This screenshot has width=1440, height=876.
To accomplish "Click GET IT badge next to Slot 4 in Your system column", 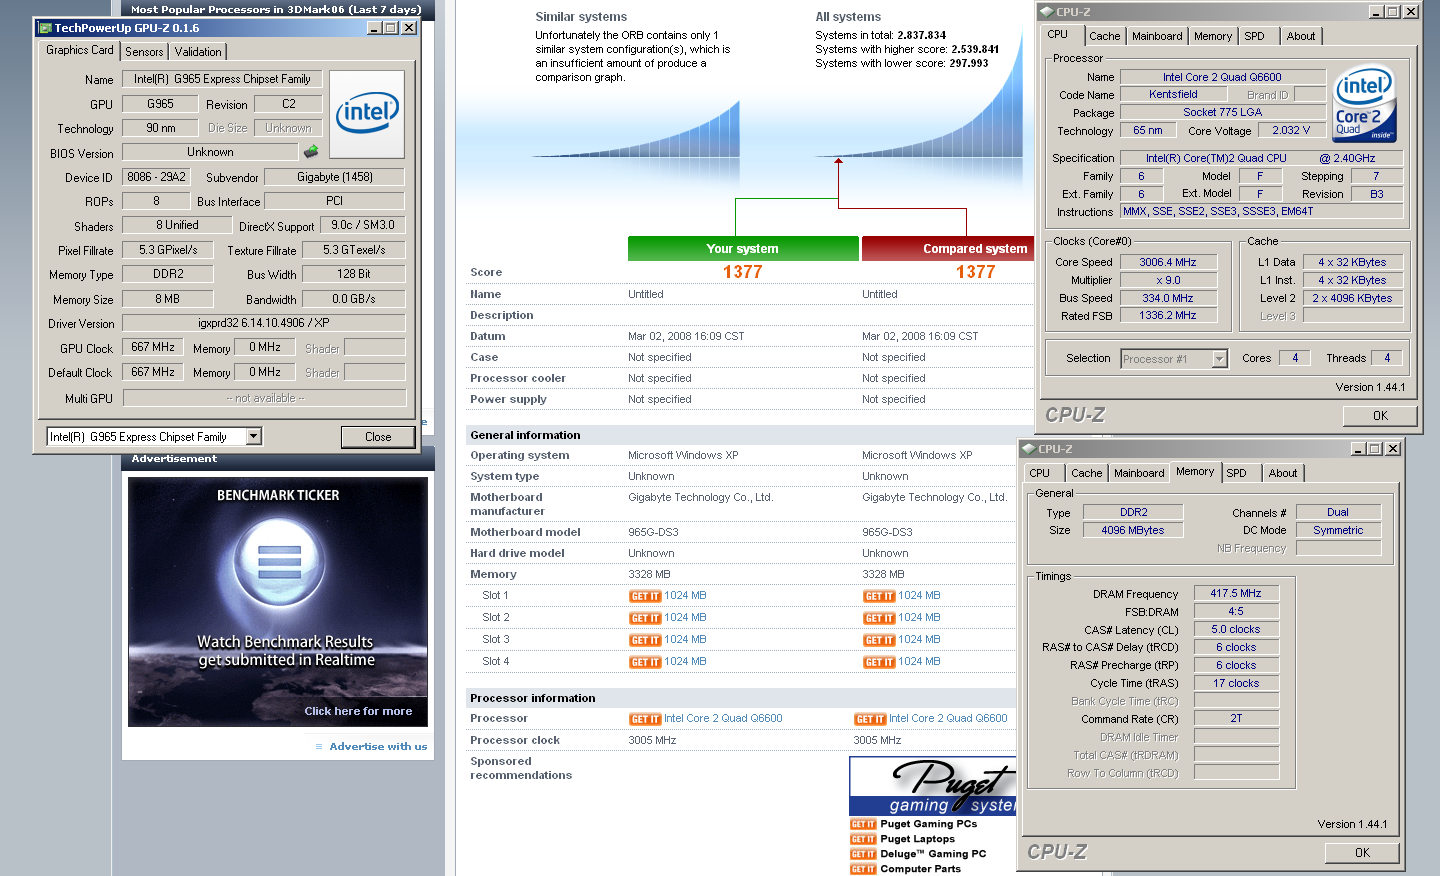I will (645, 662).
